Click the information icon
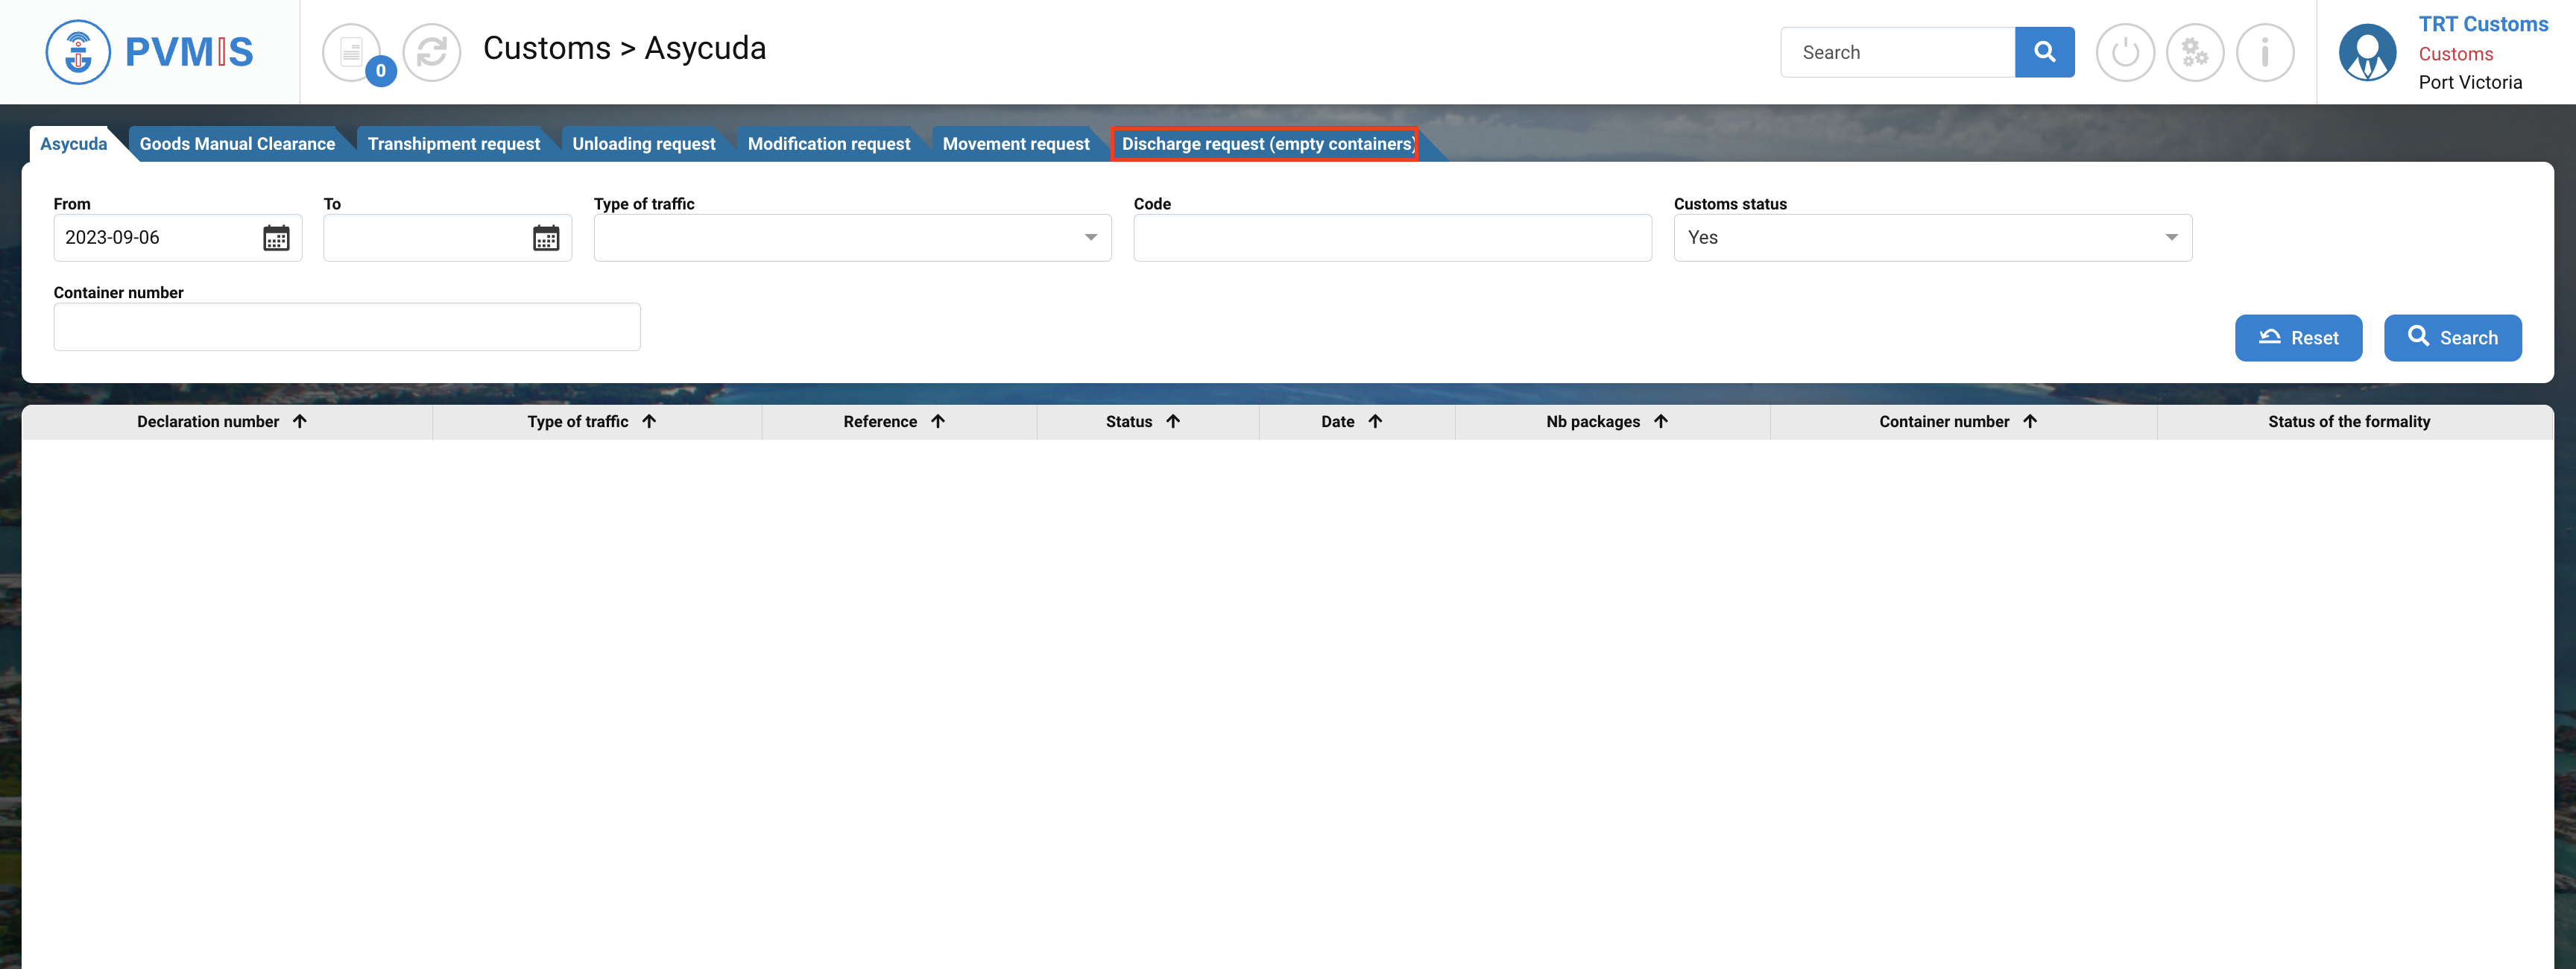Screen dimensions: 2576x969 pos(2264,52)
